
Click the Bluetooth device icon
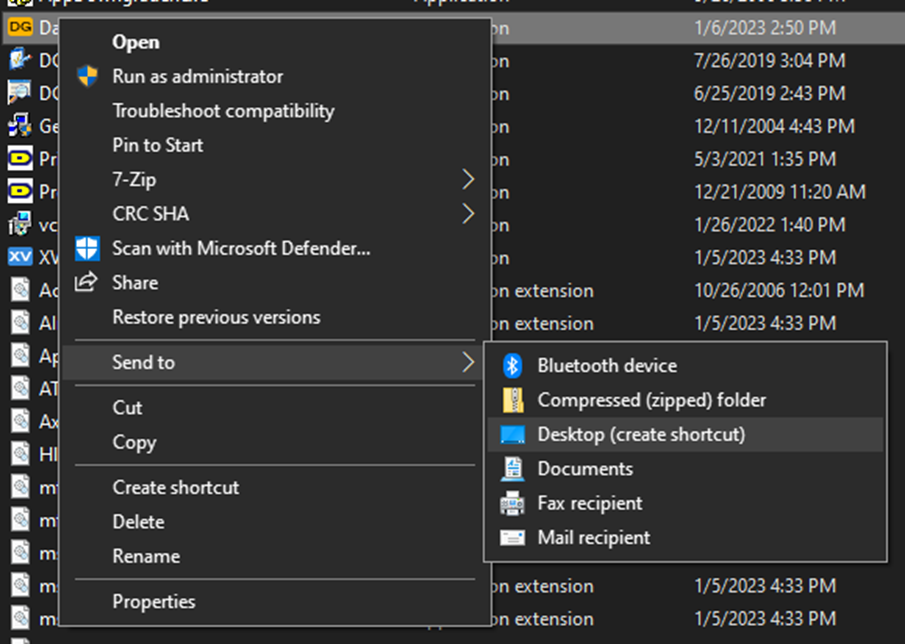(513, 365)
